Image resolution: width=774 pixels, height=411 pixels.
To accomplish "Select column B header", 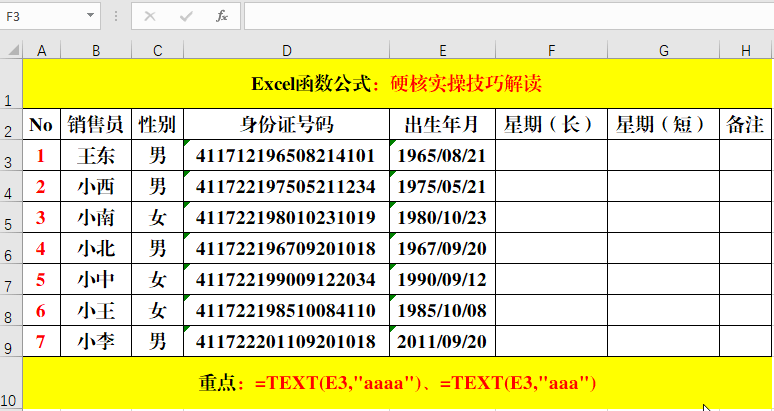I will pyautogui.click(x=96, y=50).
